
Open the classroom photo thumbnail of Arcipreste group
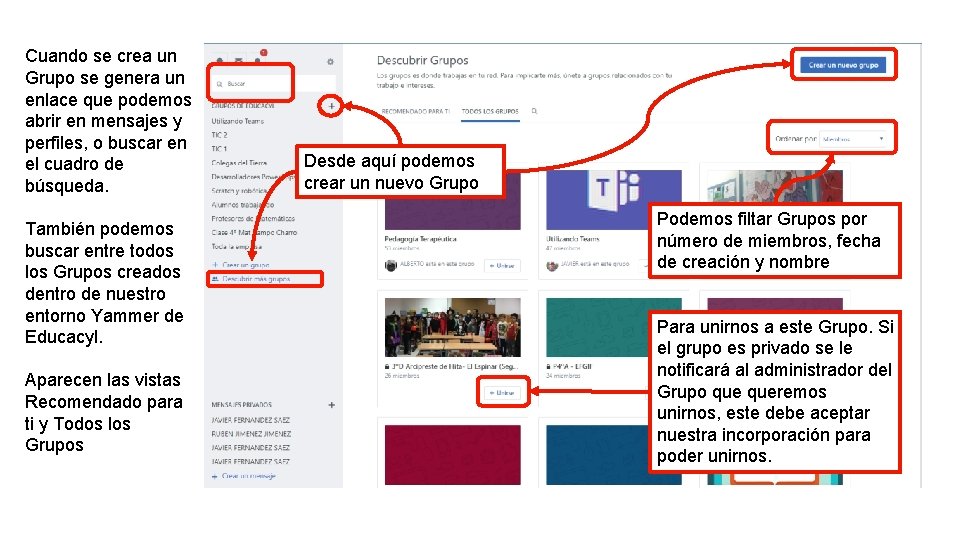[x=452, y=327]
